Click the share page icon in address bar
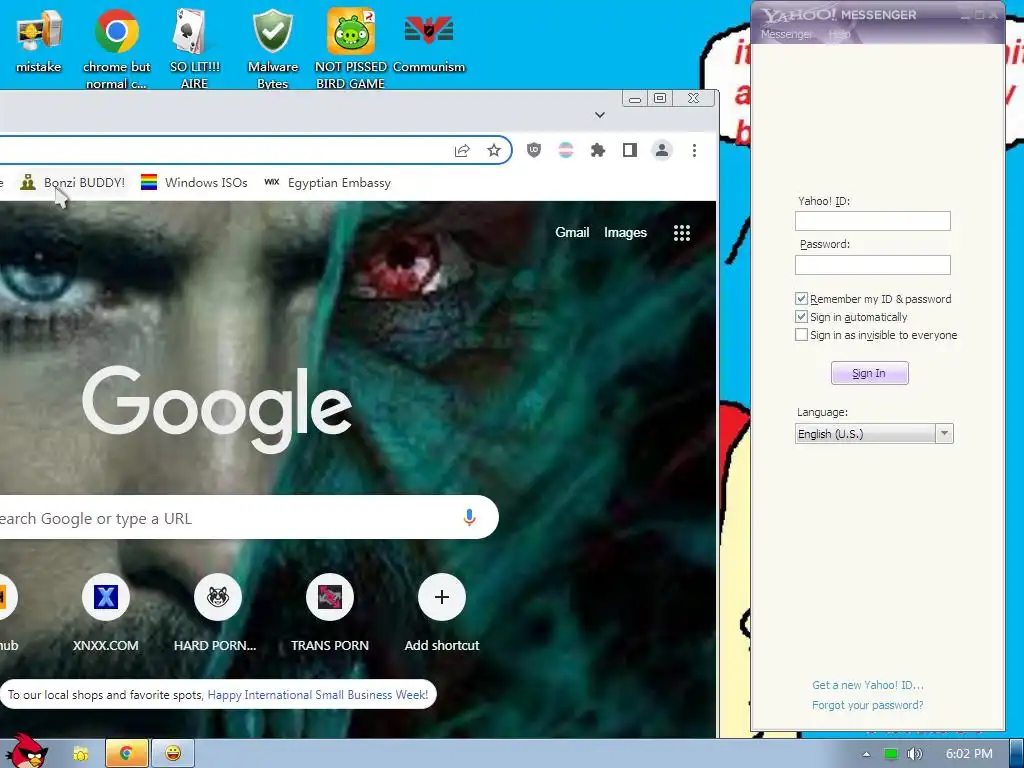 [x=462, y=151]
